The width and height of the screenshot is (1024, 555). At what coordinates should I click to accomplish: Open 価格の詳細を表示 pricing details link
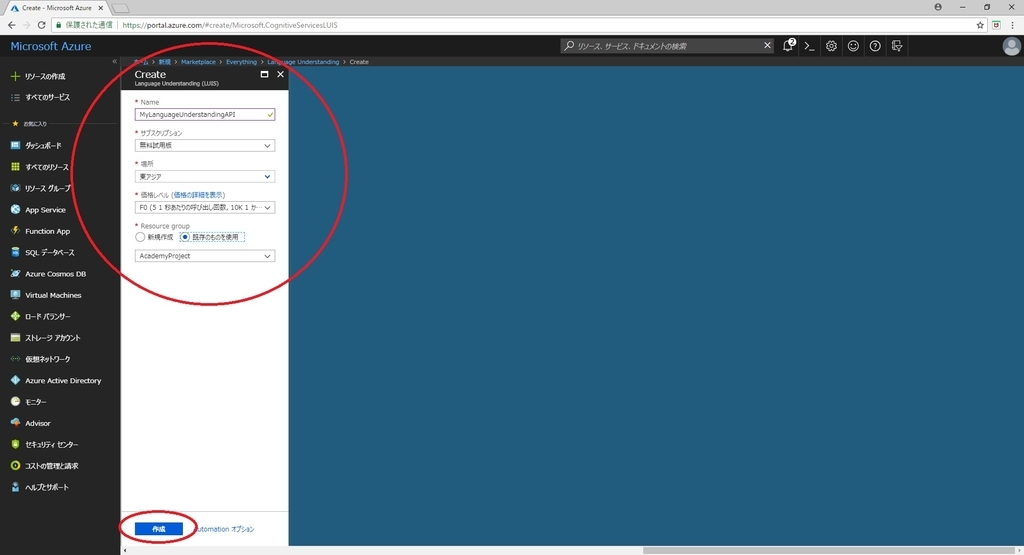199,195
